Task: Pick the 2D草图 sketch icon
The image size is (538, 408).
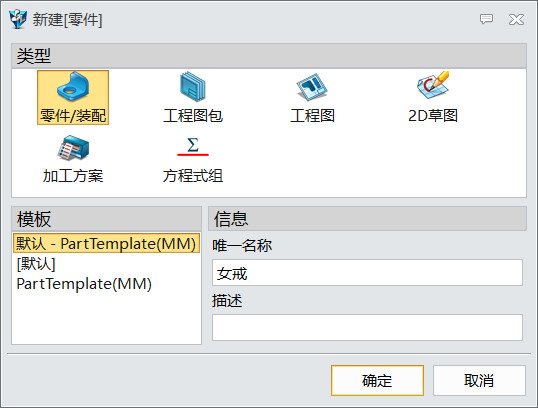Action: [433, 85]
